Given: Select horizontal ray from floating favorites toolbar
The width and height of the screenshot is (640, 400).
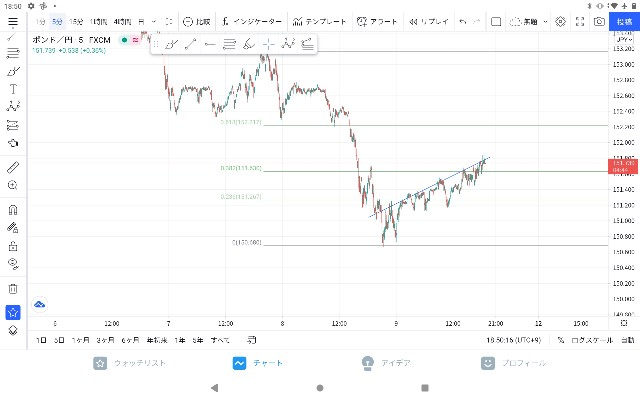Looking at the screenshot, I should pos(210,44).
